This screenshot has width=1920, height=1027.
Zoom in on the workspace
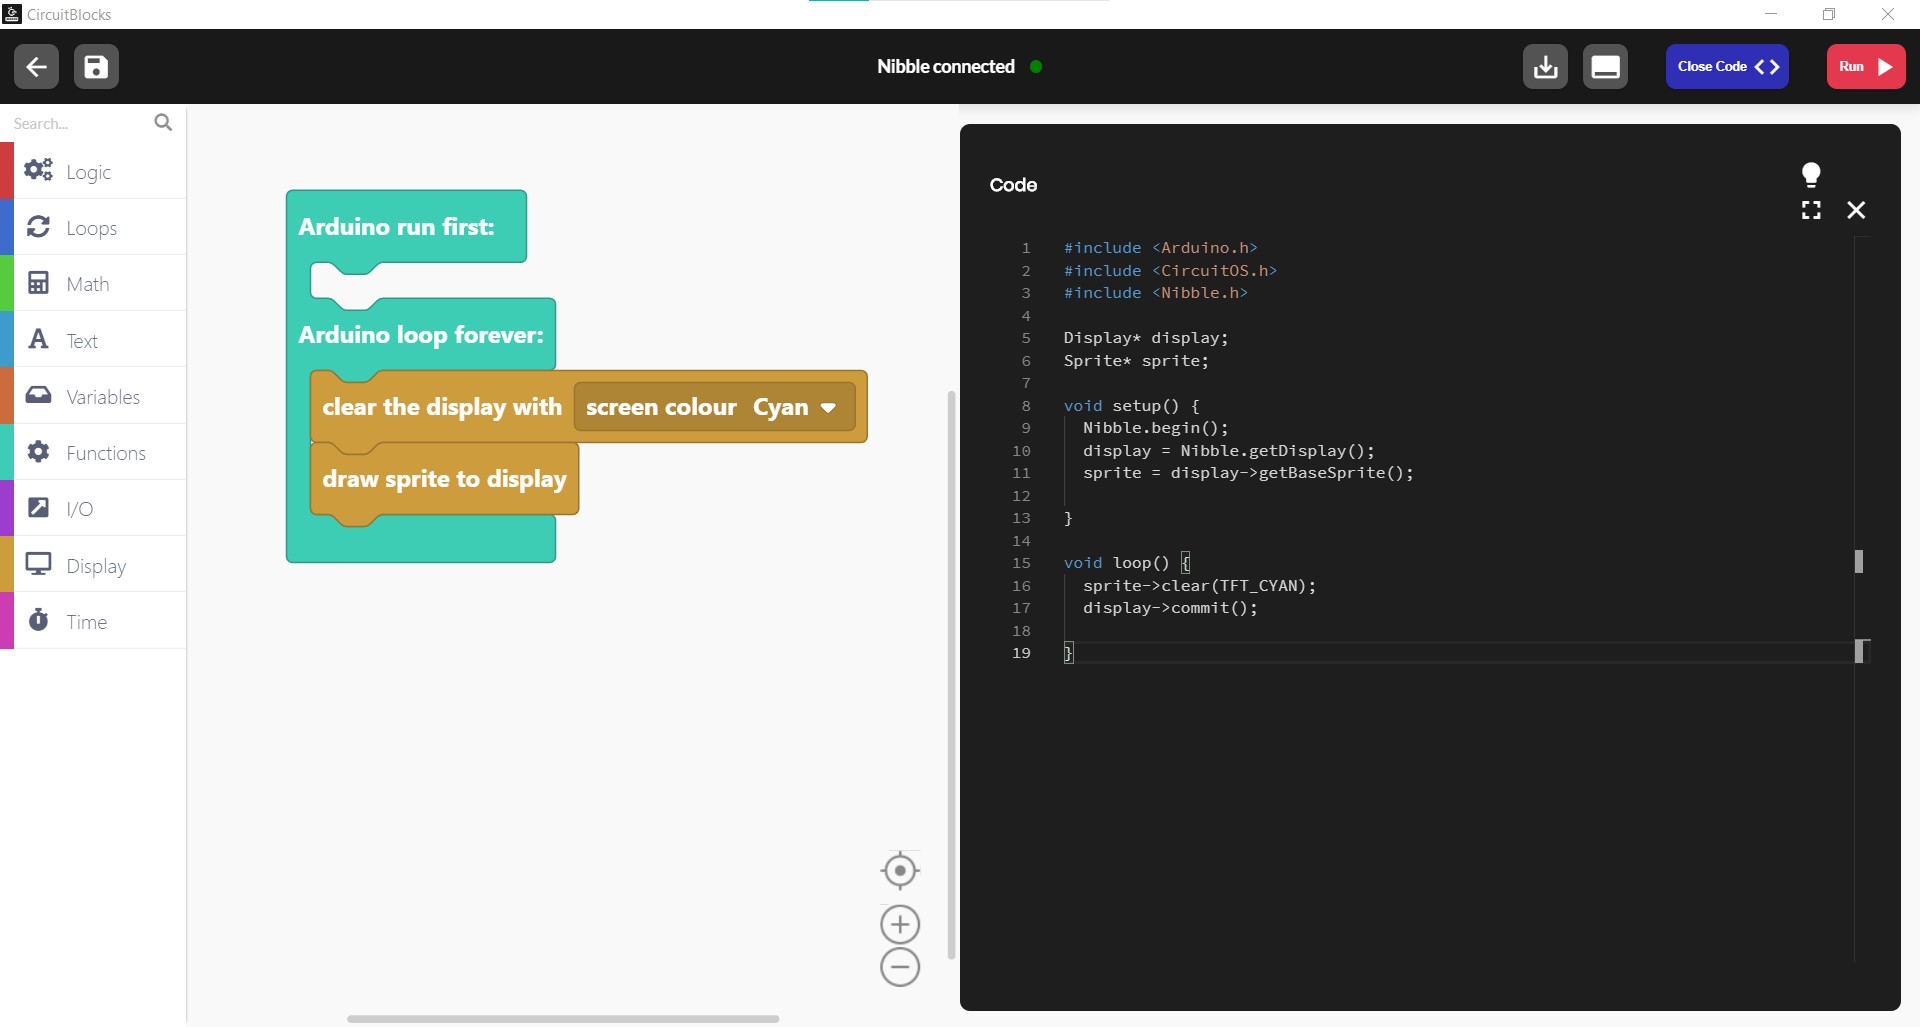coord(900,925)
